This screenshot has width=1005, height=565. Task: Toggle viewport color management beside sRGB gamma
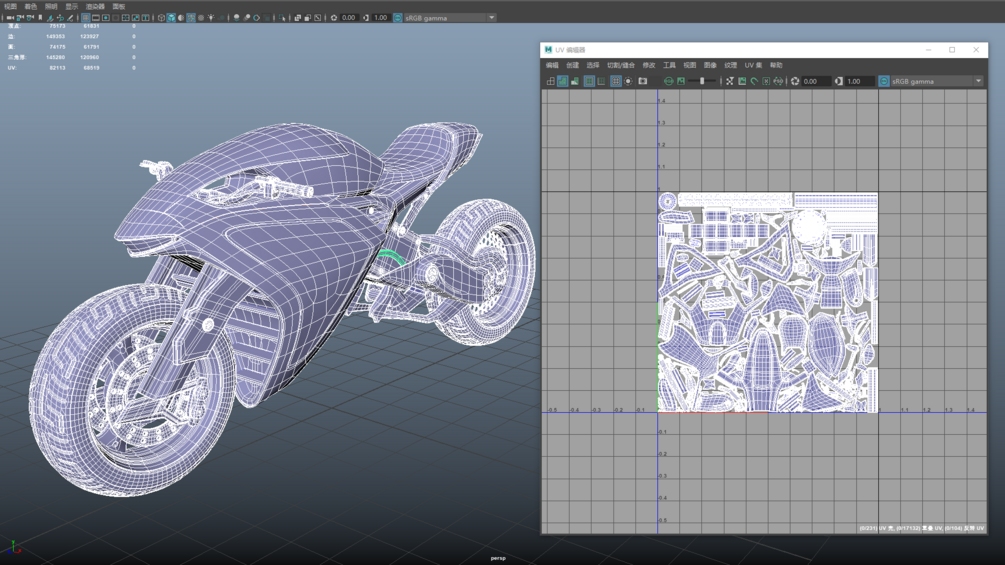click(x=398, y=18)
